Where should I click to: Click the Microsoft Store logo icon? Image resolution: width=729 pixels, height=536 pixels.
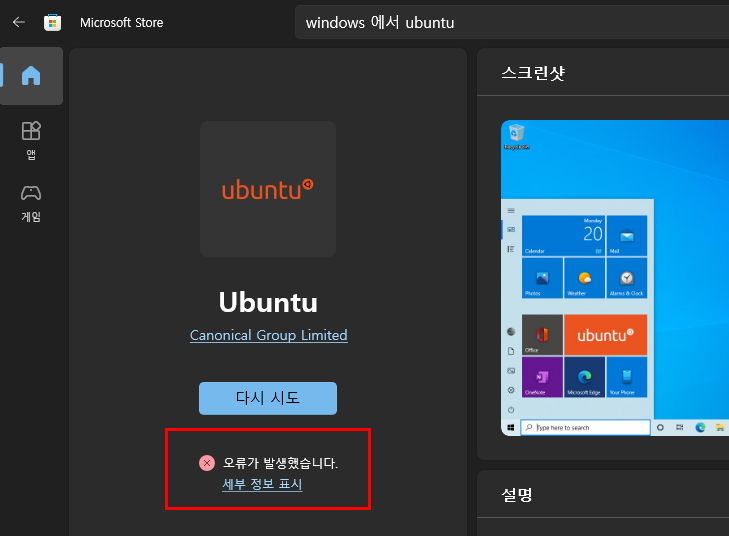tap(53, 22)
